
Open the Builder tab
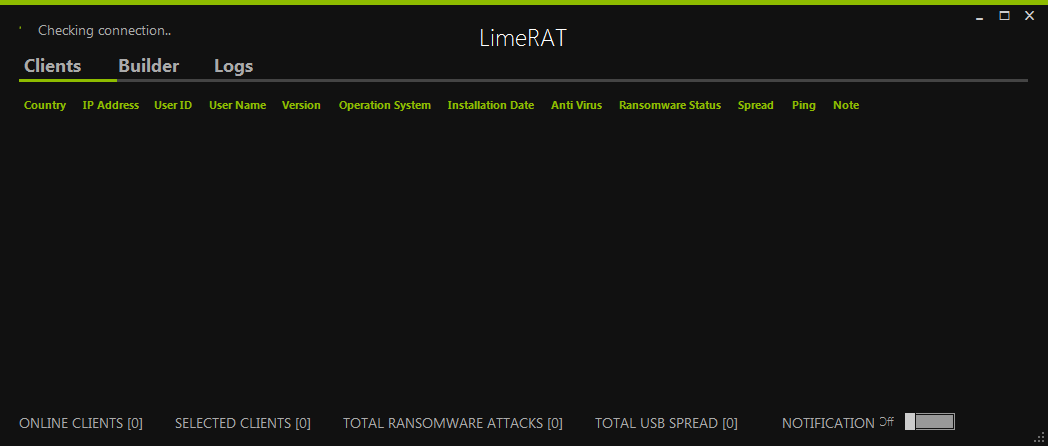coord(148,67)
